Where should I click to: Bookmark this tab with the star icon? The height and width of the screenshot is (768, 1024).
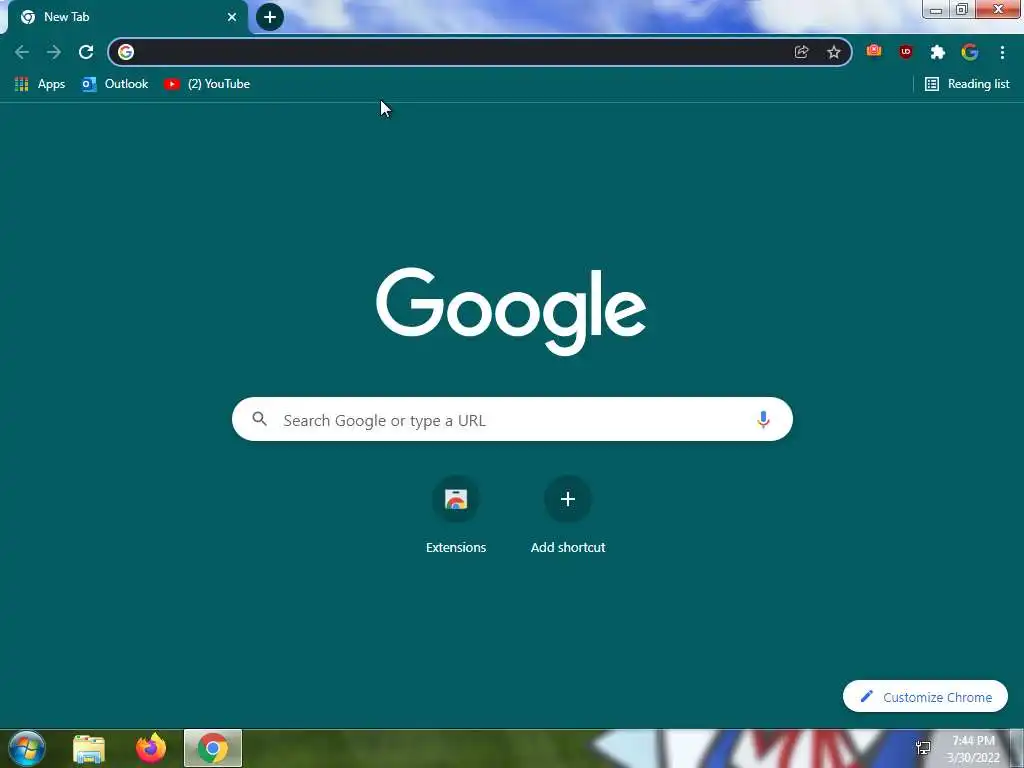[x=834, y=52]
